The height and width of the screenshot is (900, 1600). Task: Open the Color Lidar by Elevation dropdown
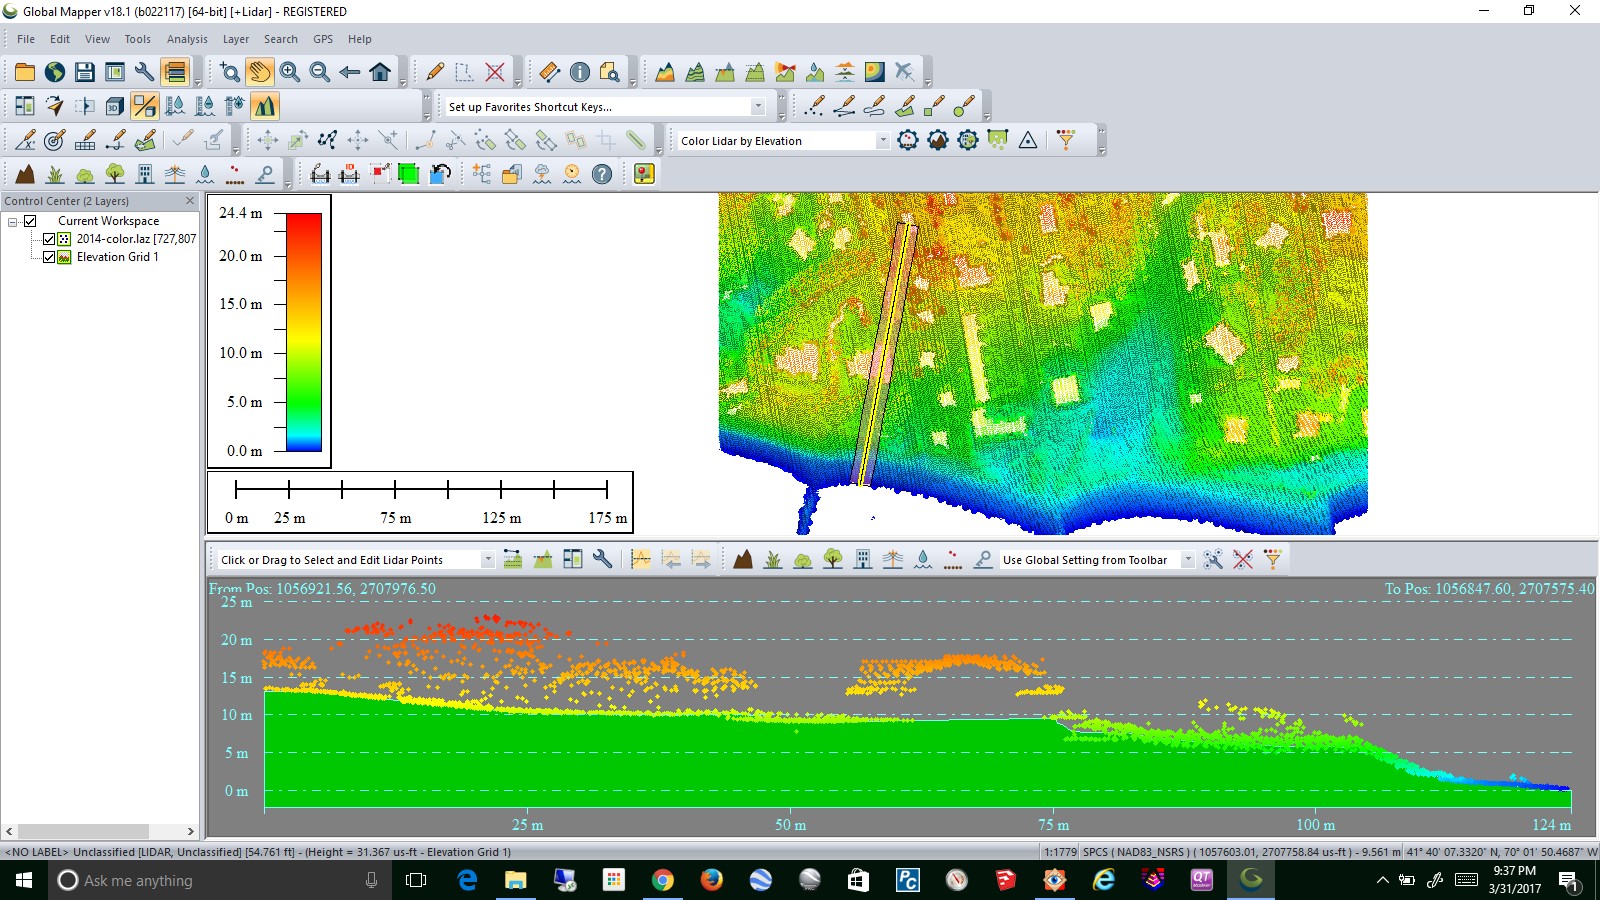pos(882,141)
